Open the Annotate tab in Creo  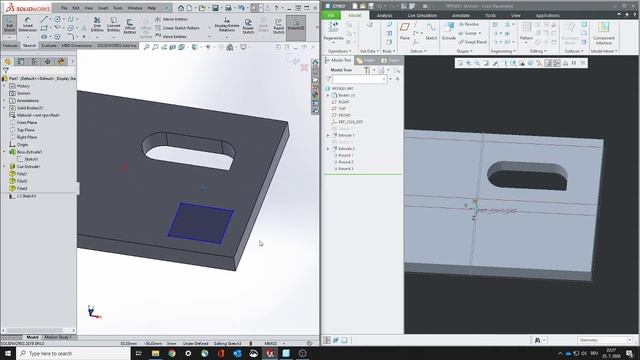[x=461, y=16]
